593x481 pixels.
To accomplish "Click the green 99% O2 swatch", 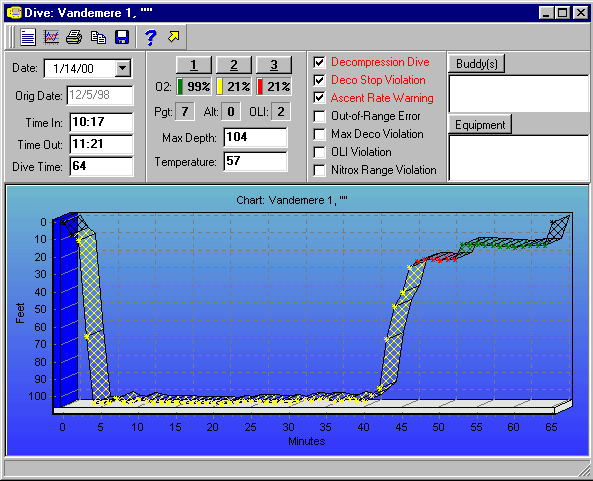I will [x=180, y=86].
